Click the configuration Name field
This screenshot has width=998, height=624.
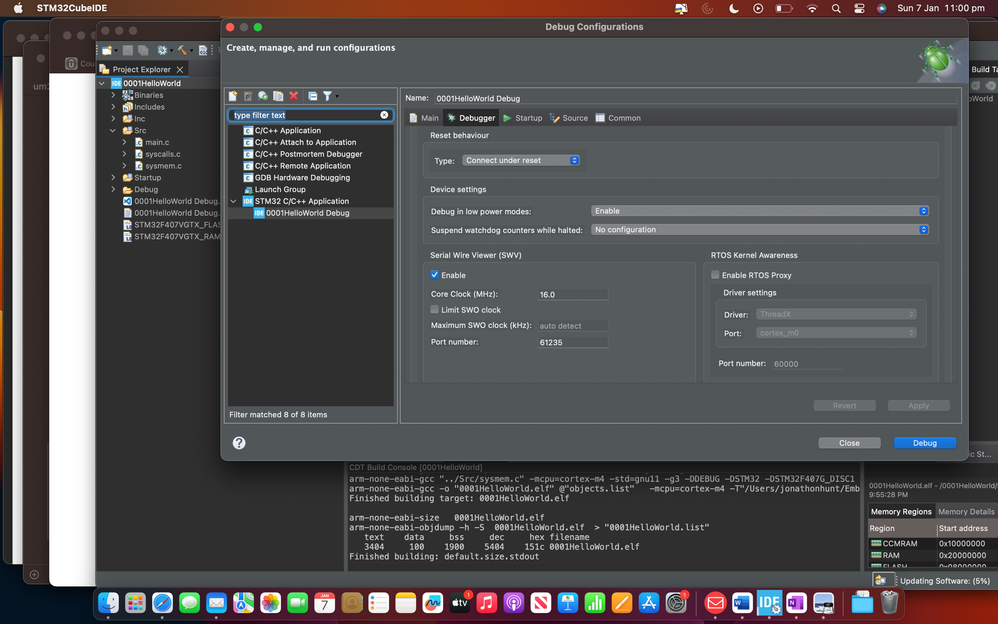(x=695, y=99)
